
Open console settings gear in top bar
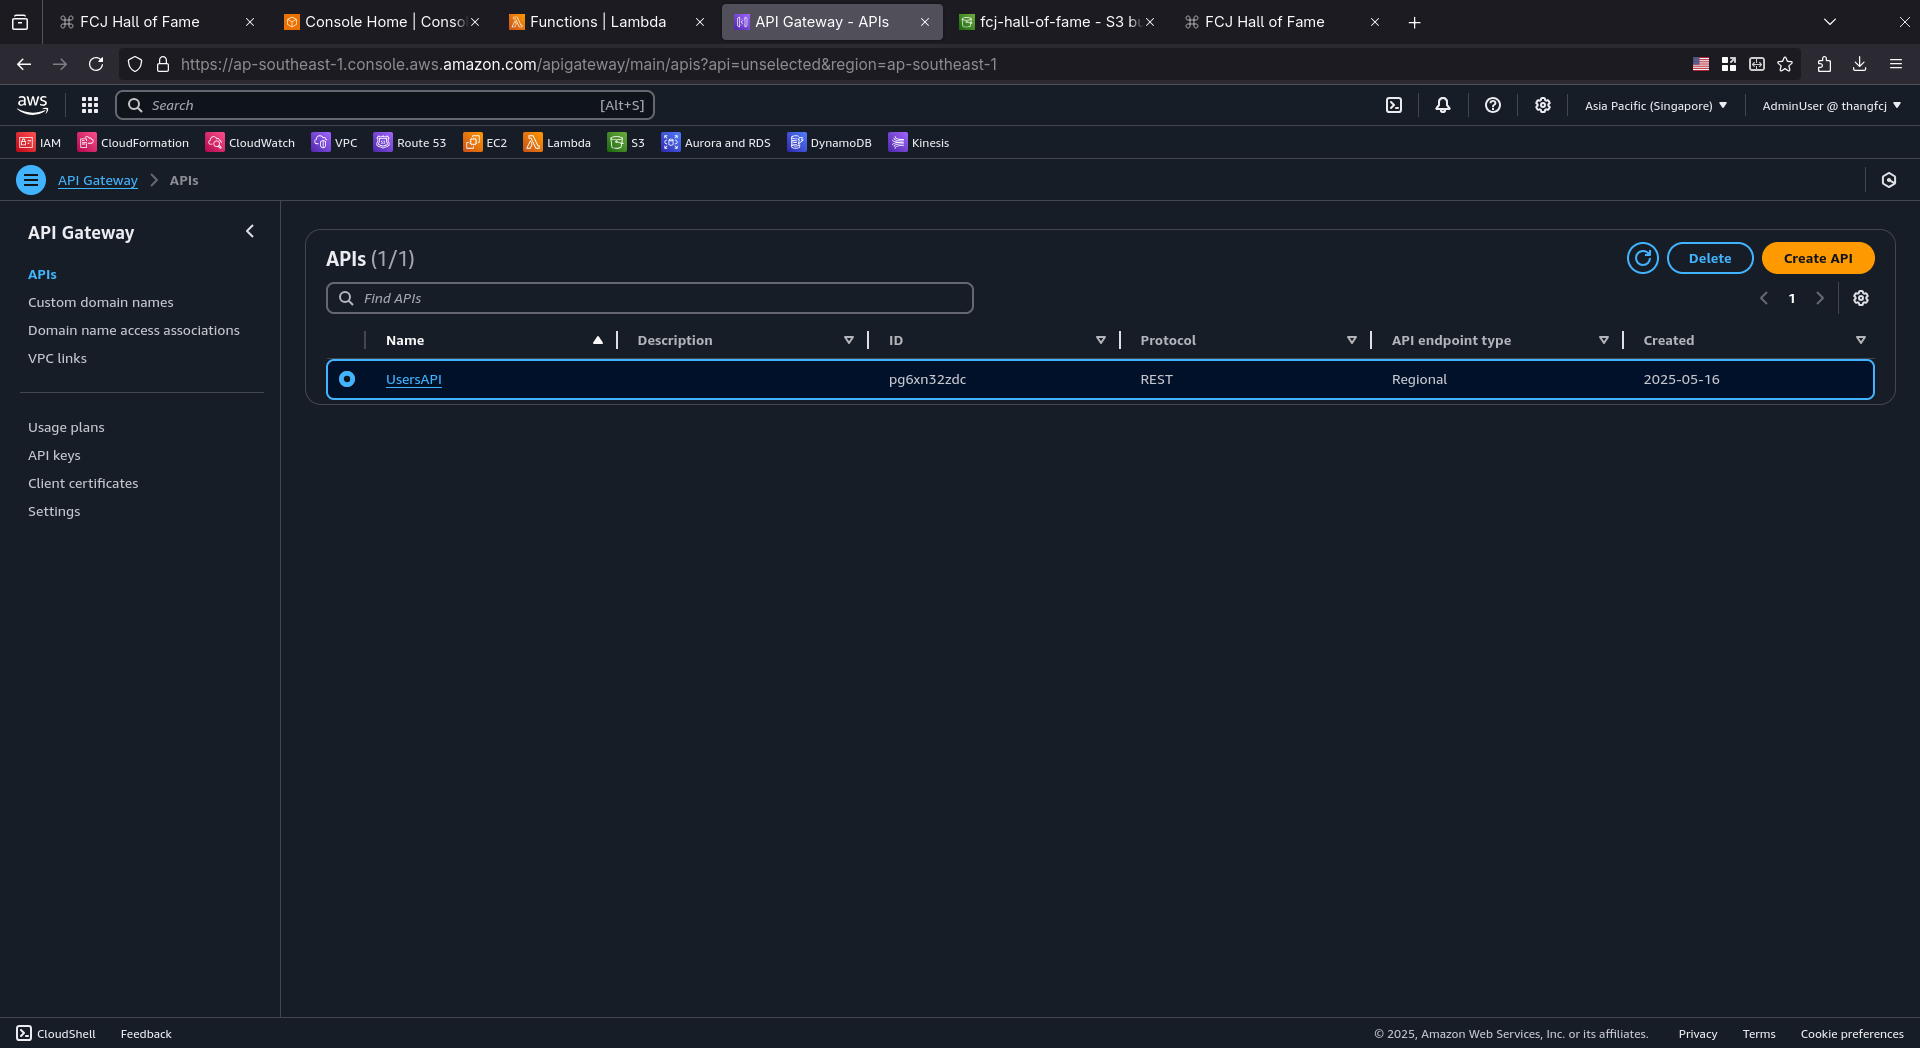[x=1543, y=105]
